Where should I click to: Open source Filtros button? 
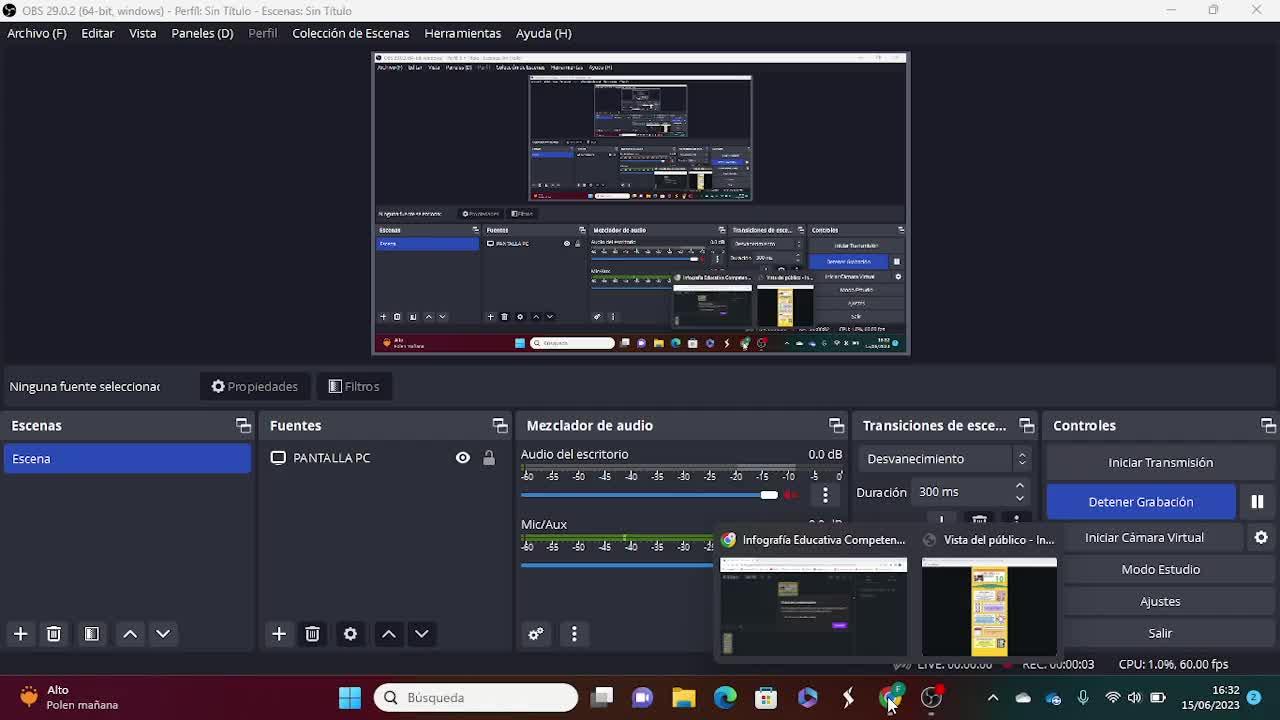point(354,386)
